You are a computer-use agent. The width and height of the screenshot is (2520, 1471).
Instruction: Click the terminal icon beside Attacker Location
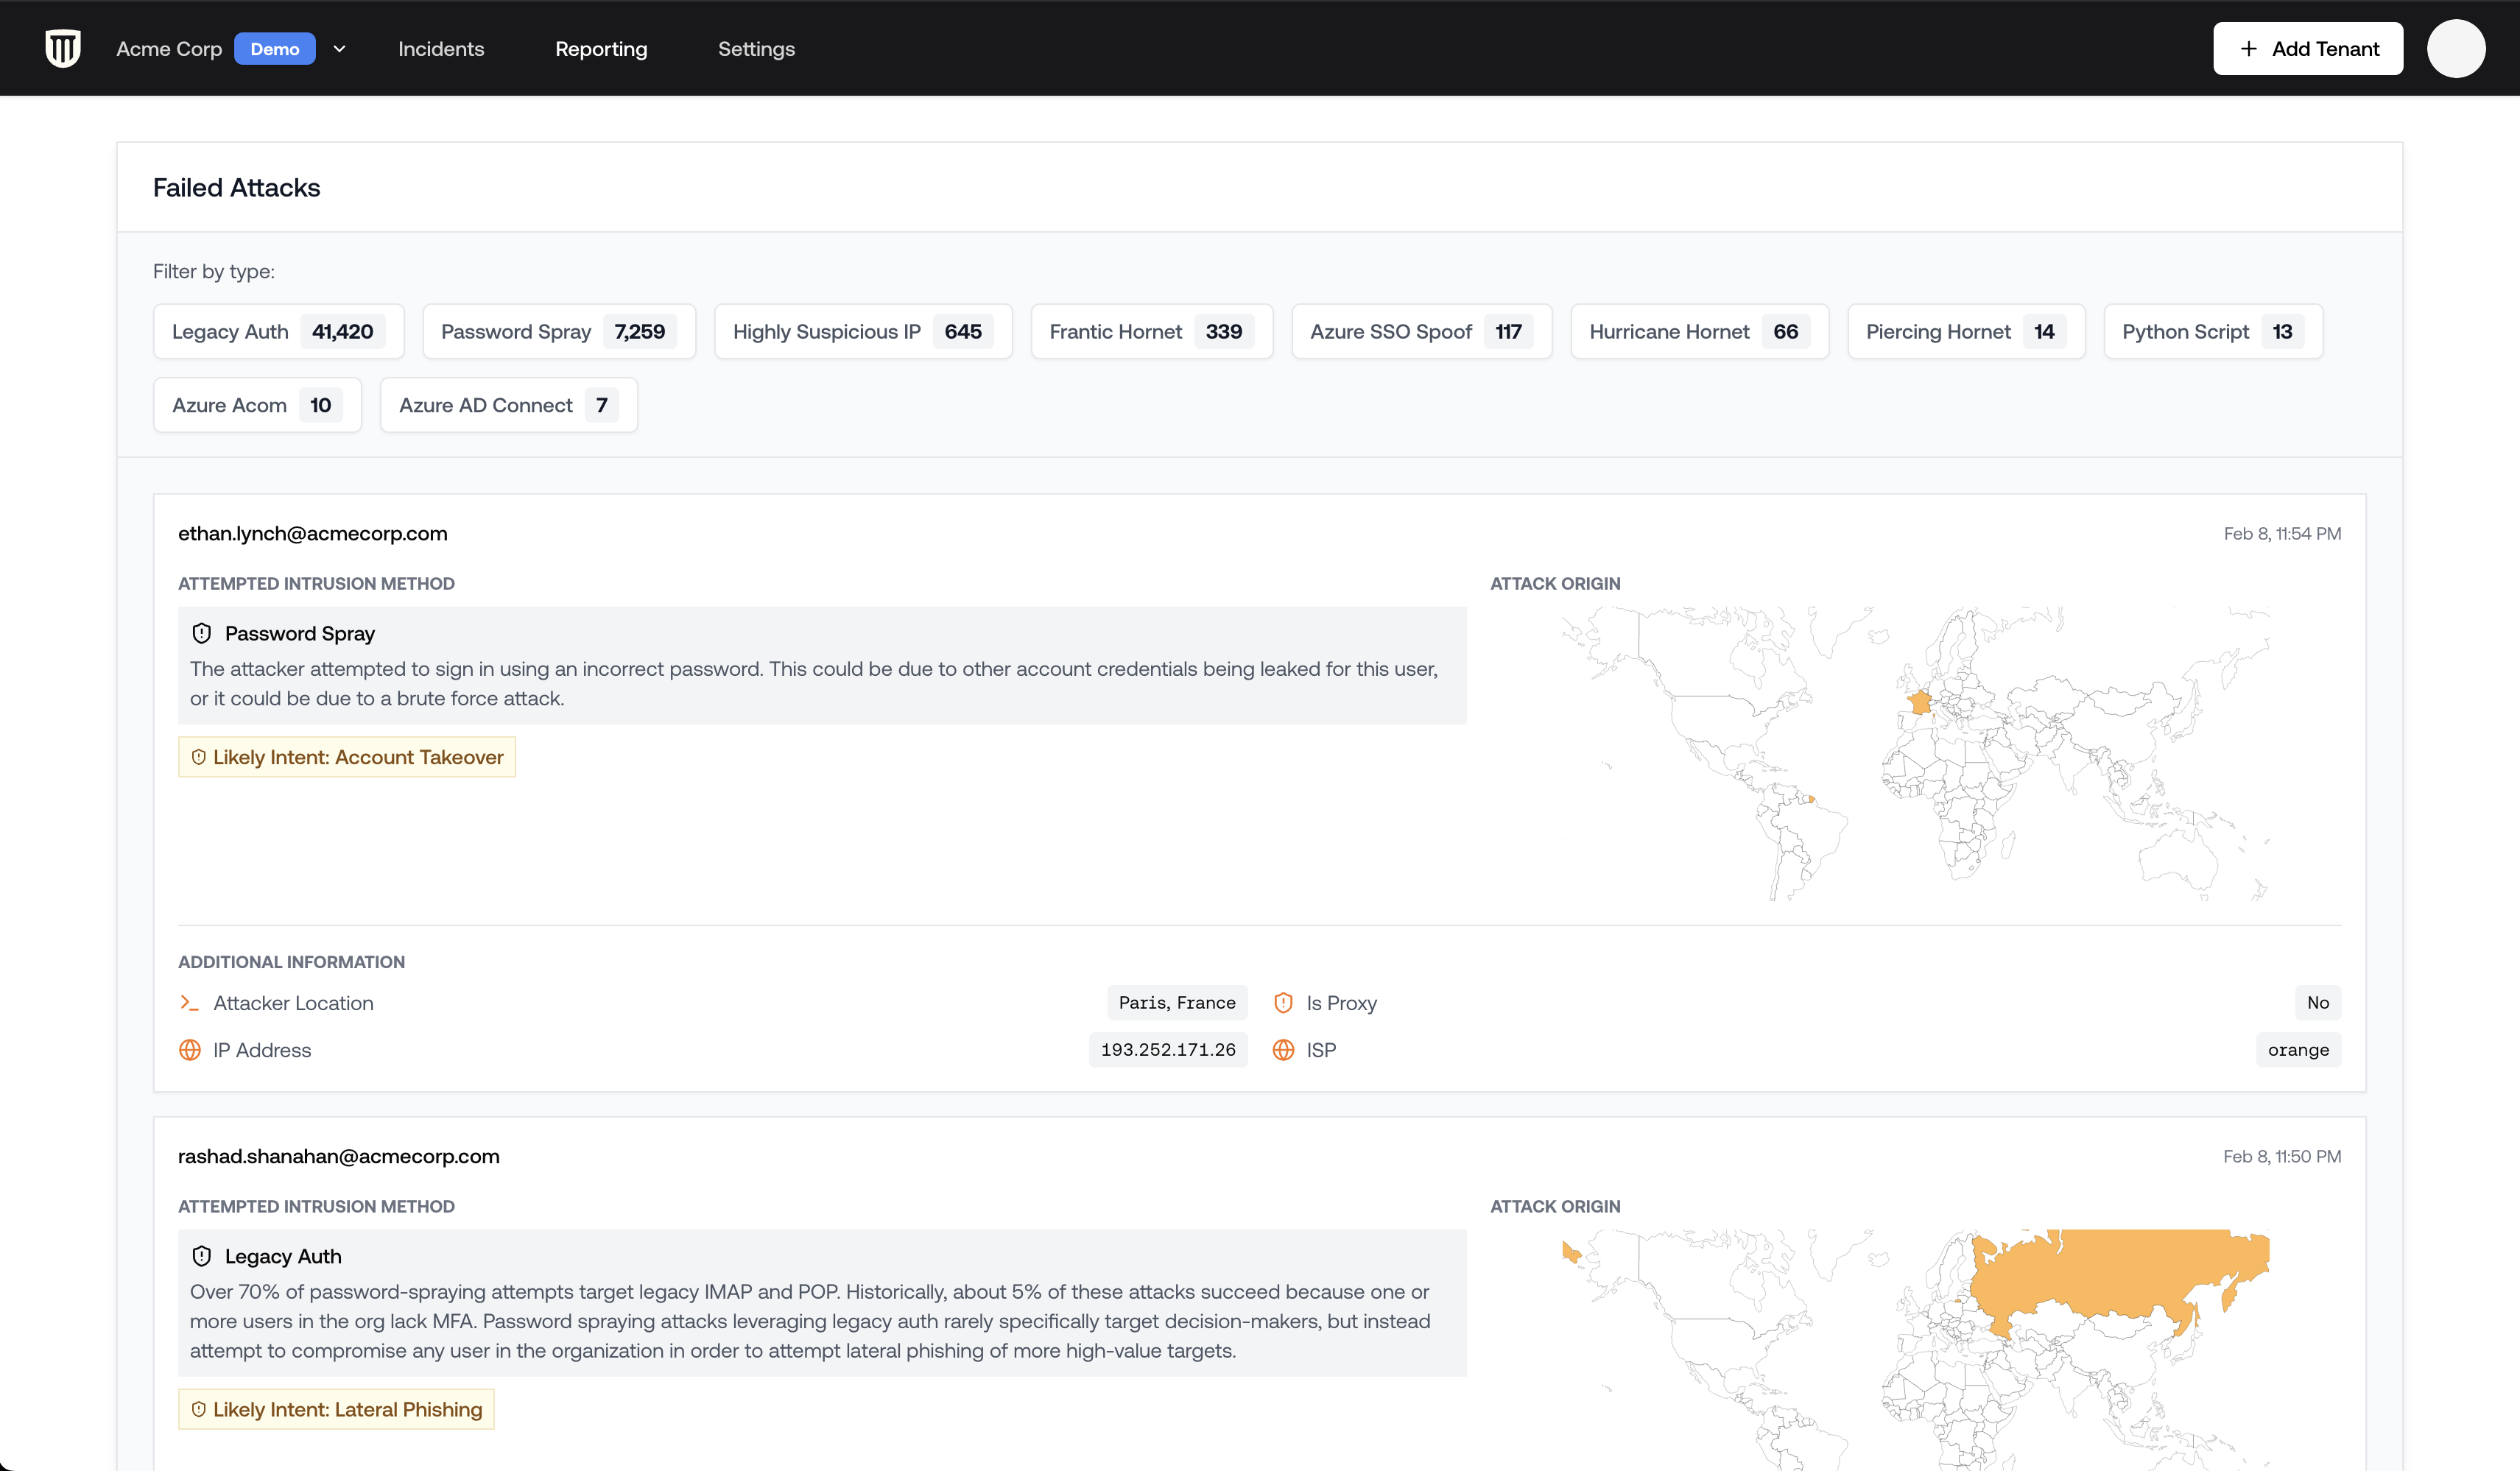click(189, 1003)
